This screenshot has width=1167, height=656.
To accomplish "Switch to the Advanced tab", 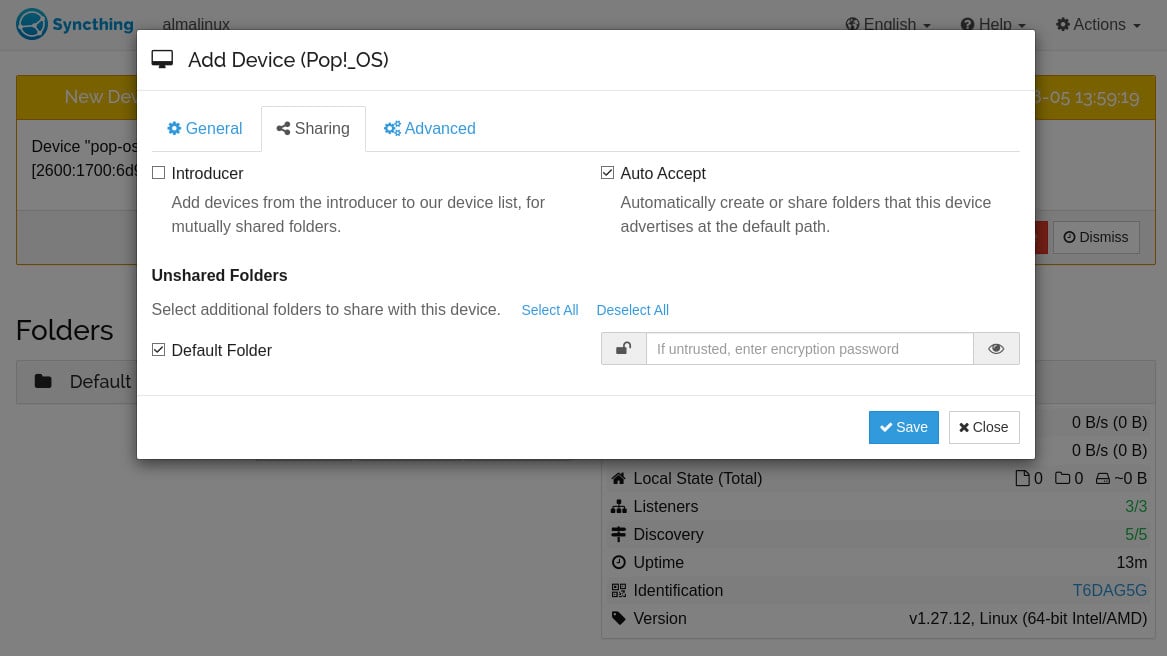I will 429,129.
